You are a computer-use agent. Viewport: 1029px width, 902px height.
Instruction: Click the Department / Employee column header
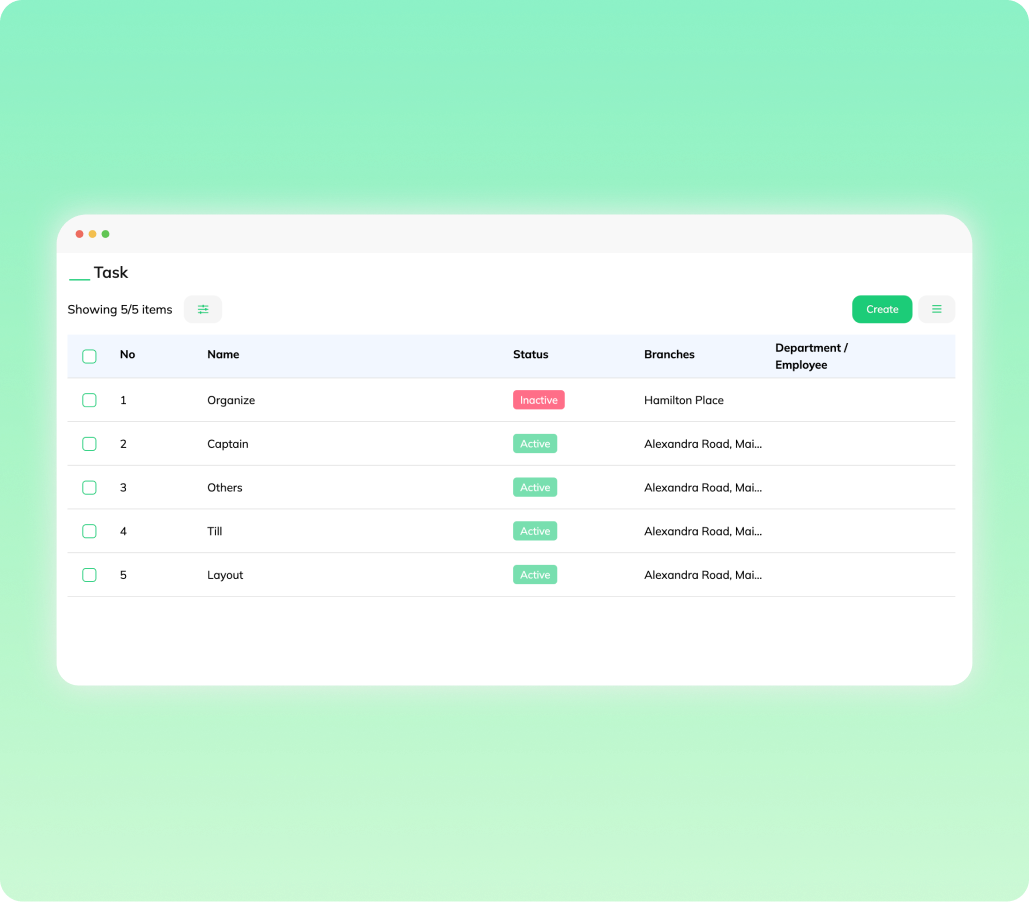pos(811,356)
